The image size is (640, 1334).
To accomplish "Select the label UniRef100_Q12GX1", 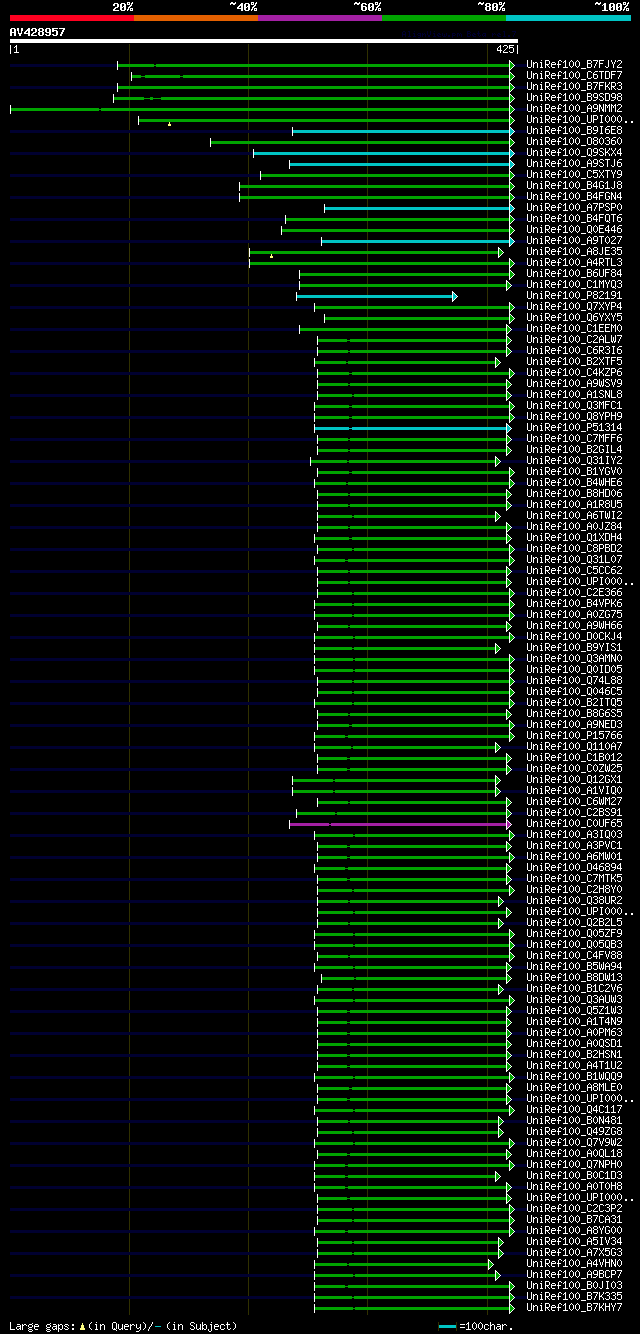I will [574, 780].
